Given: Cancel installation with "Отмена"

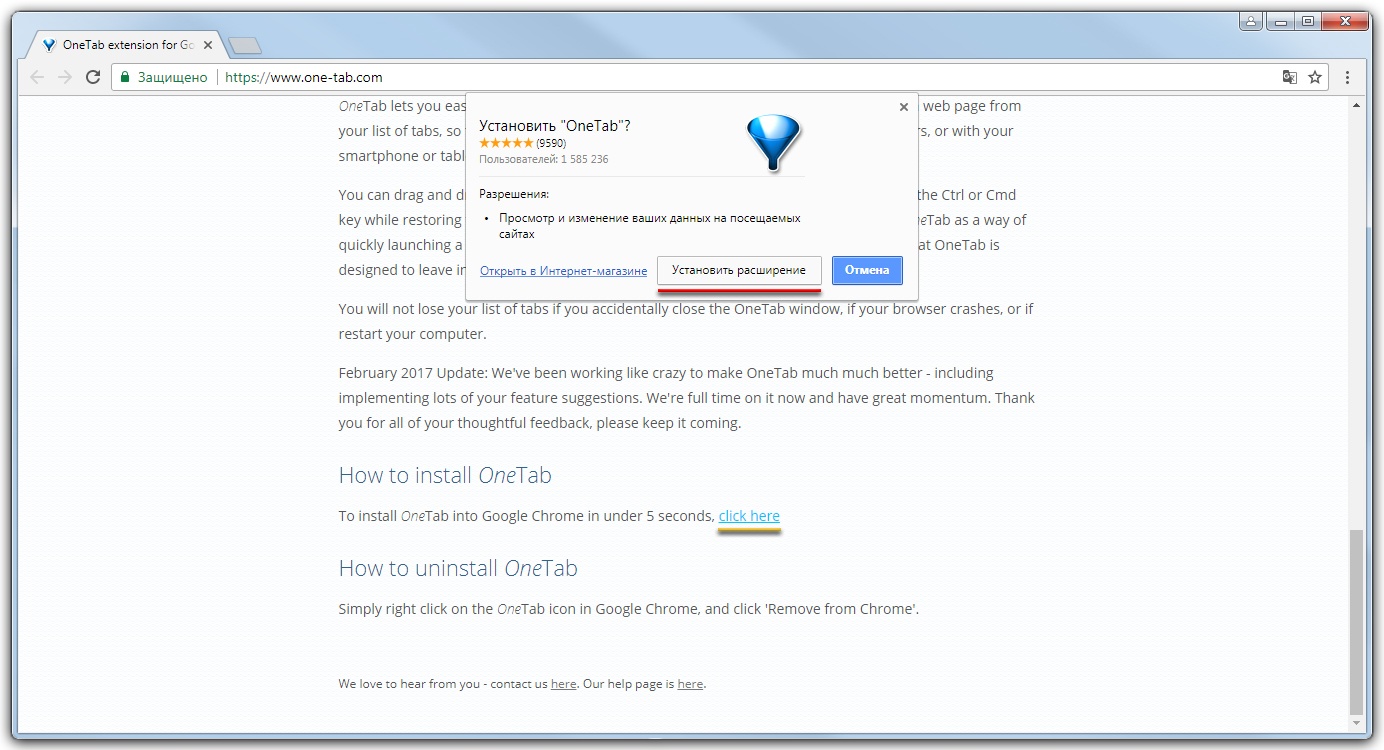Looking at the screenshot, I should coord(867,271).
